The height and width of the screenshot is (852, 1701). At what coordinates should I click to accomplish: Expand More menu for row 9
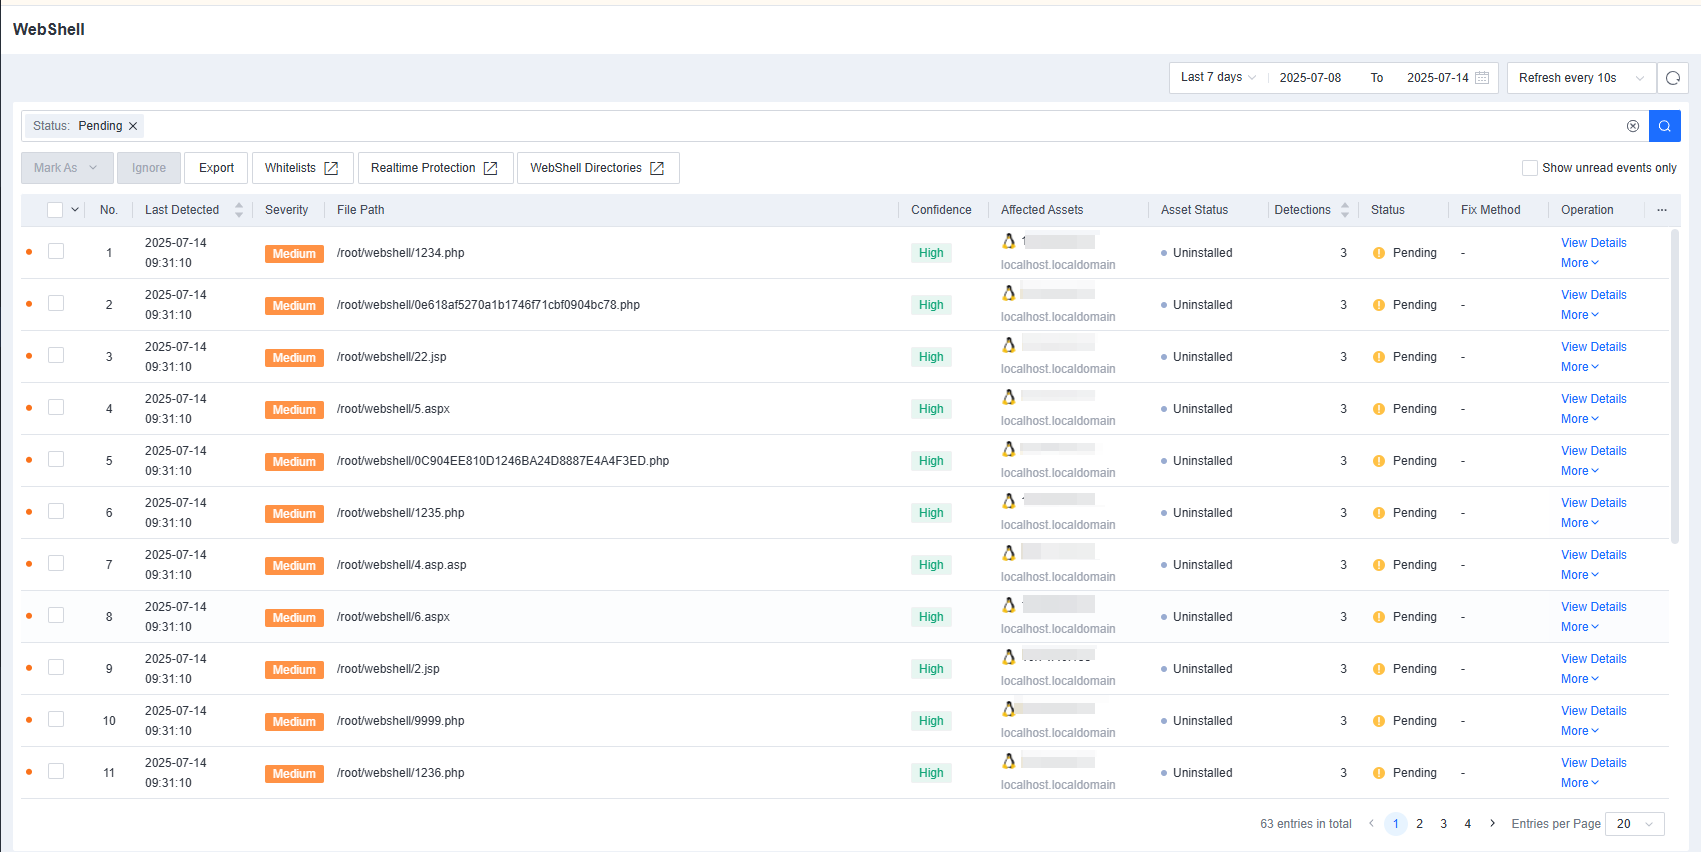coord(1580,679)
